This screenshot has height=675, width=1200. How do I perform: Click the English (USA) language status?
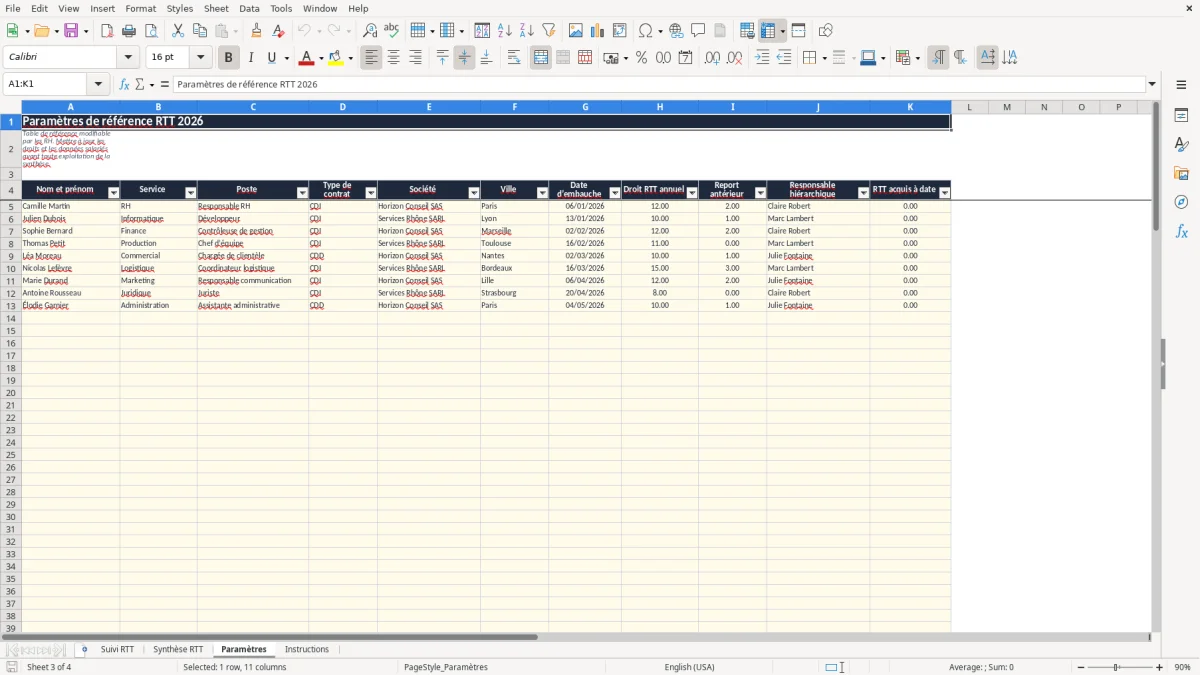click(x=689, y=667)
